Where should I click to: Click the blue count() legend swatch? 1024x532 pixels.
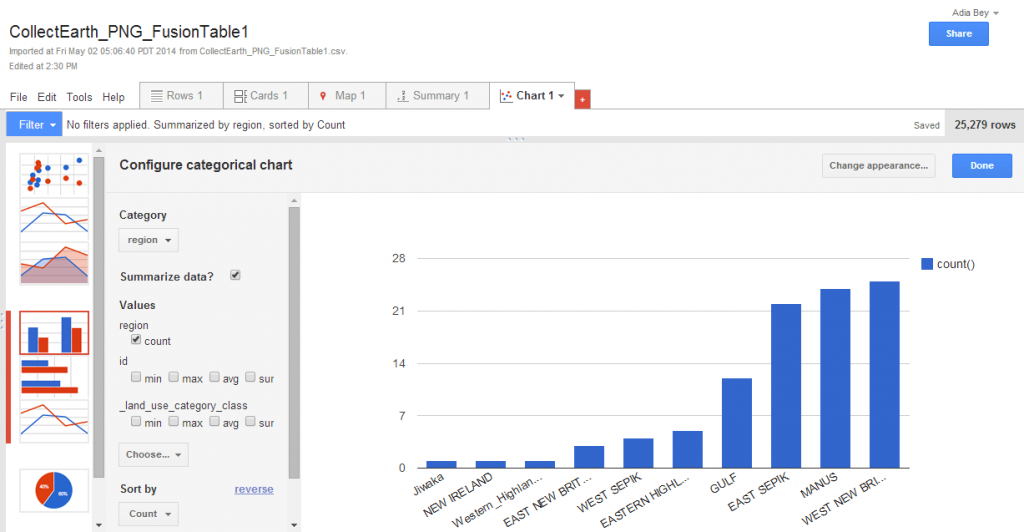(927, 264)
